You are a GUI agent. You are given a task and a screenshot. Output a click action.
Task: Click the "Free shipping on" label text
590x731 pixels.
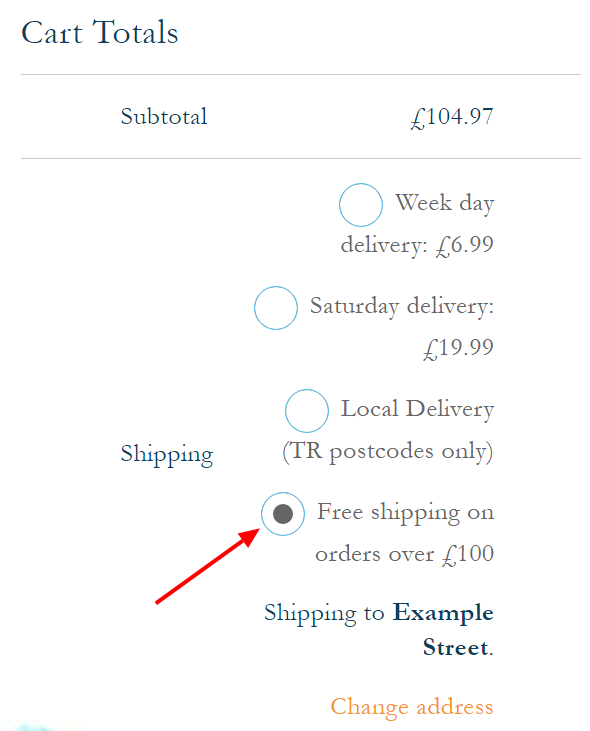[x=405, y=512]
